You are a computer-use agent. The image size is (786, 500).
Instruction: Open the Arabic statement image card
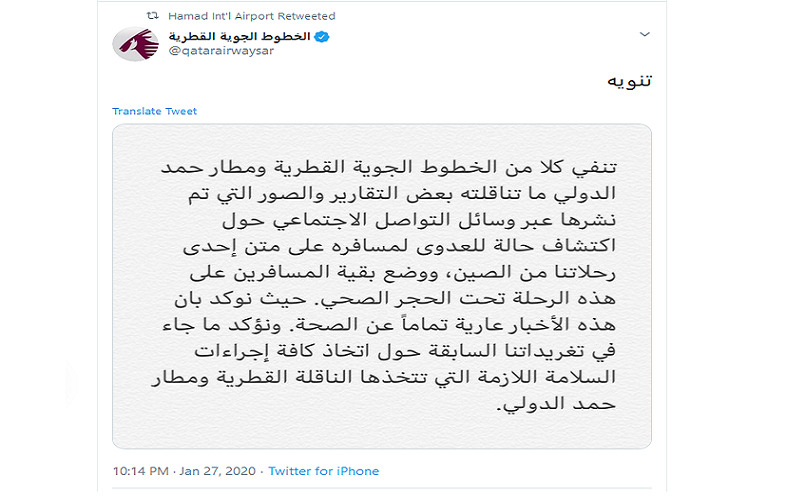coord(381,286)
